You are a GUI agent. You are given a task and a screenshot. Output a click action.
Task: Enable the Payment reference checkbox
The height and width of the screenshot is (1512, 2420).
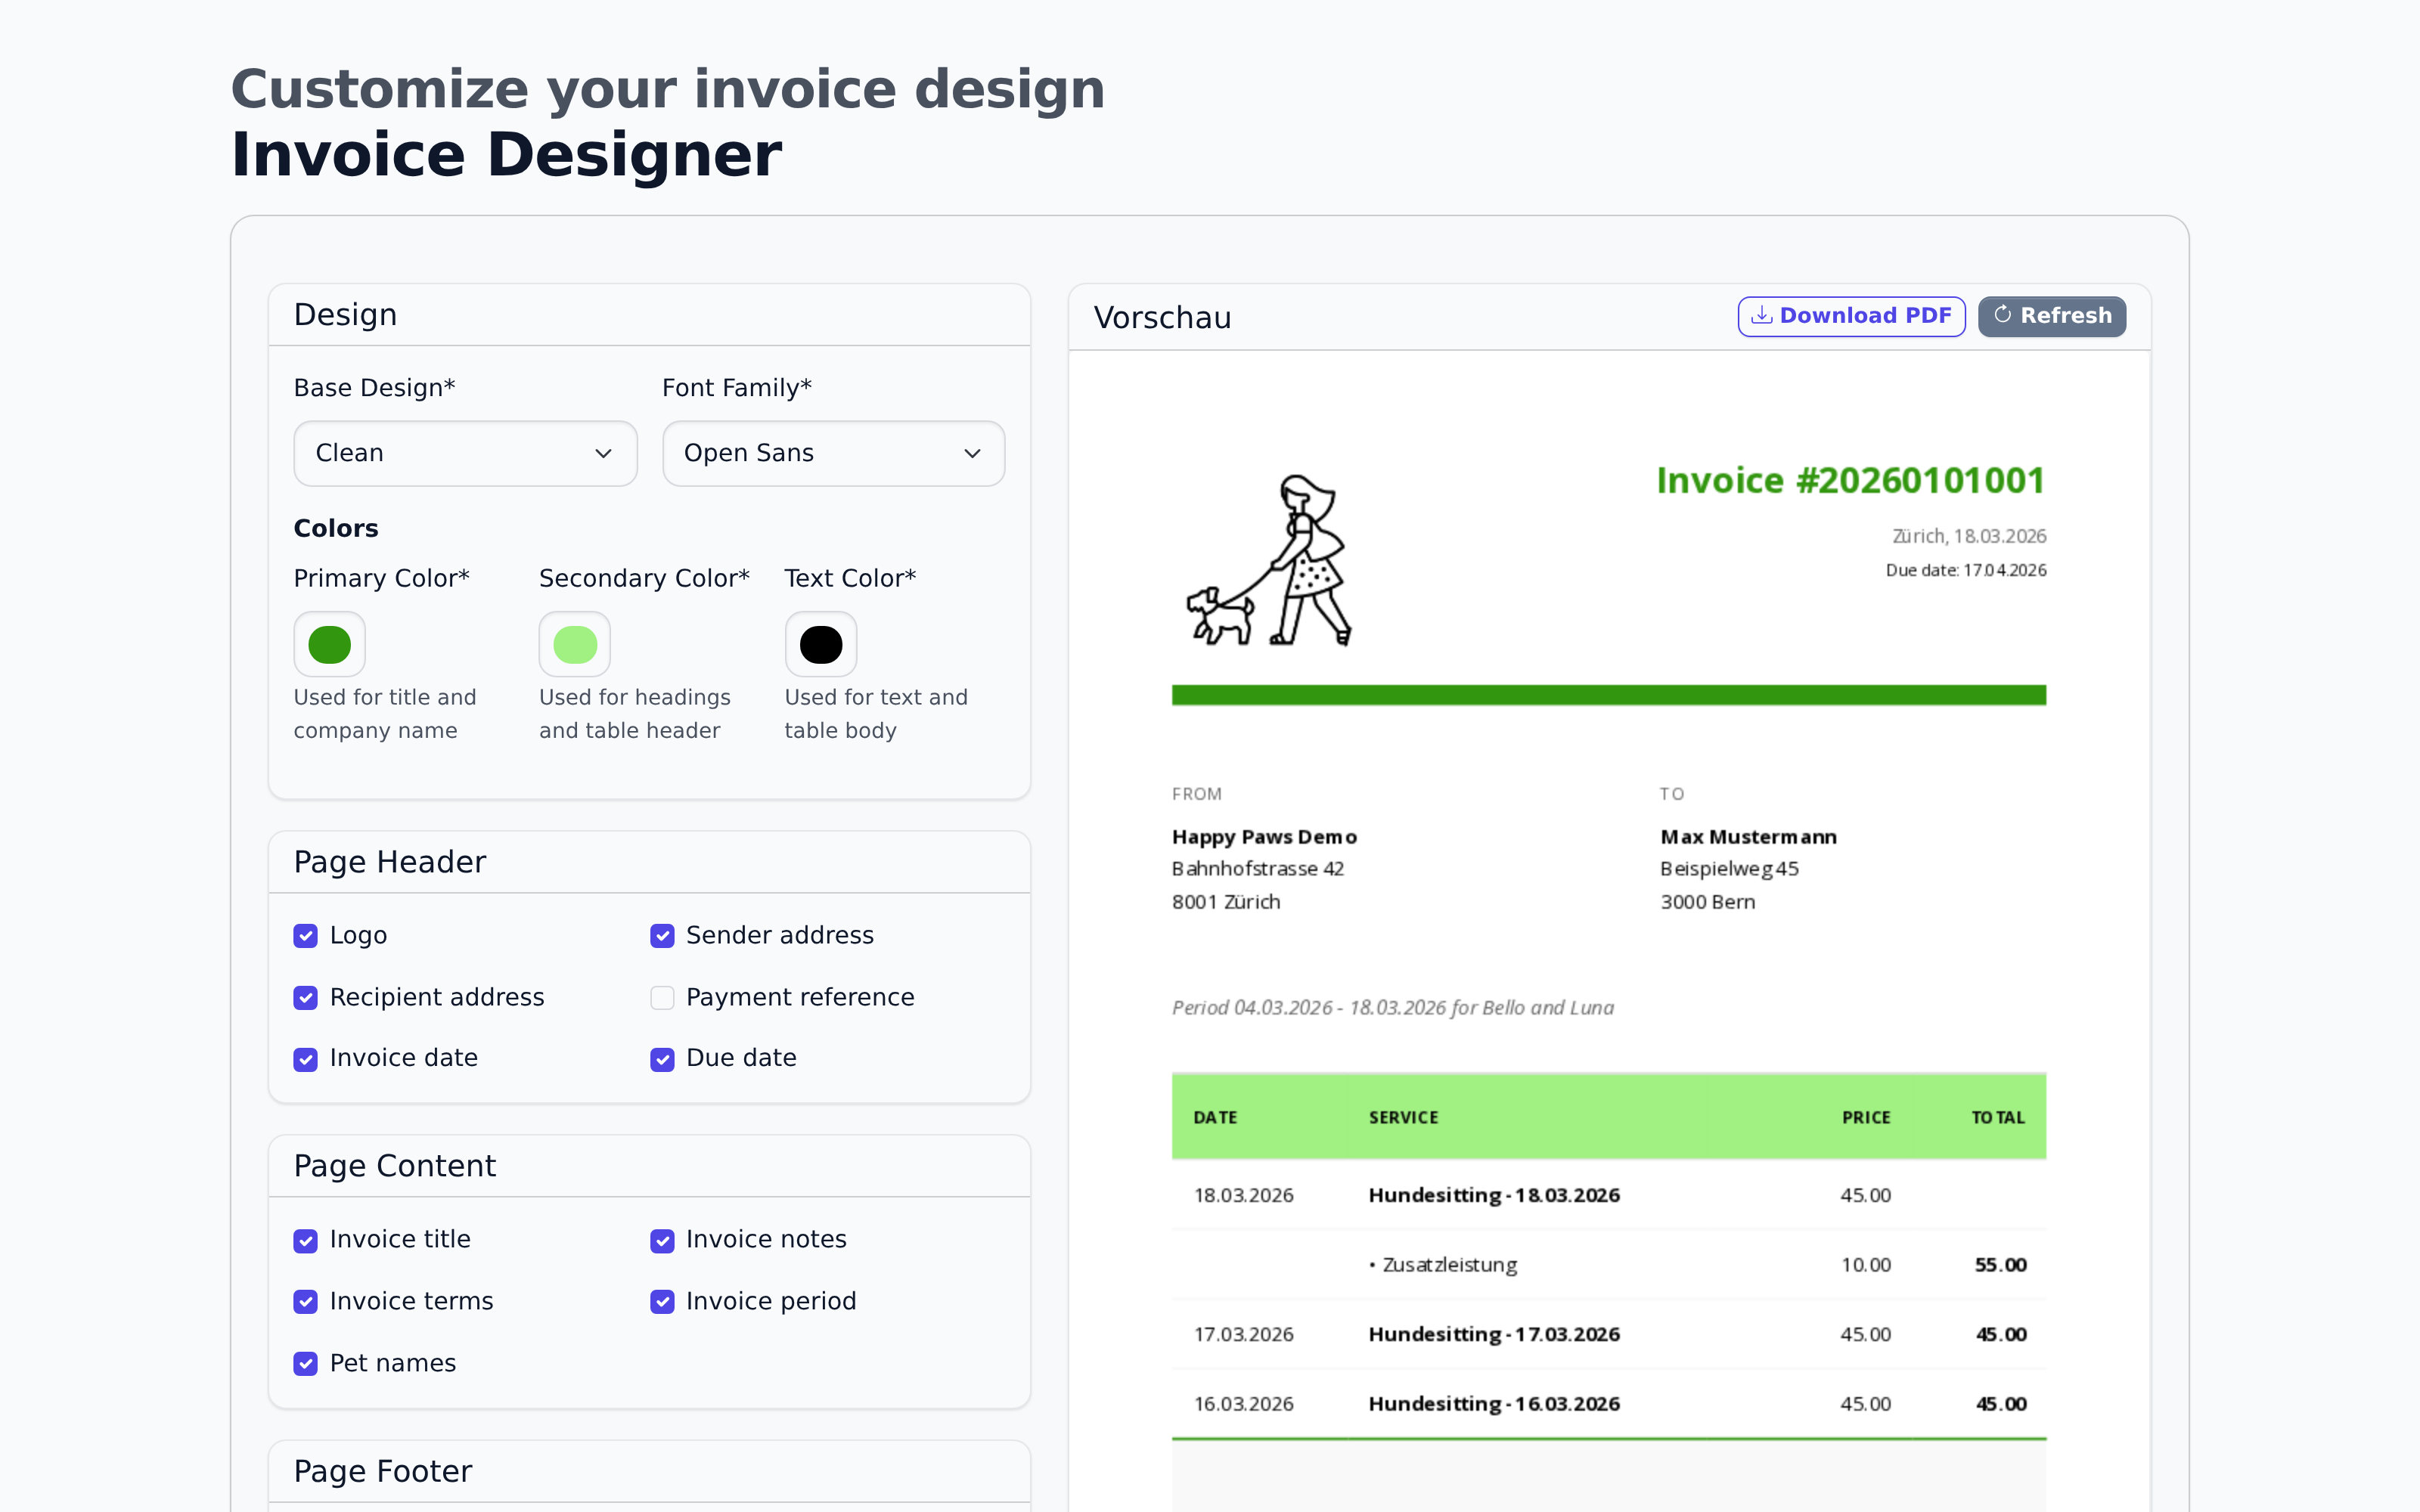(662, 998)
